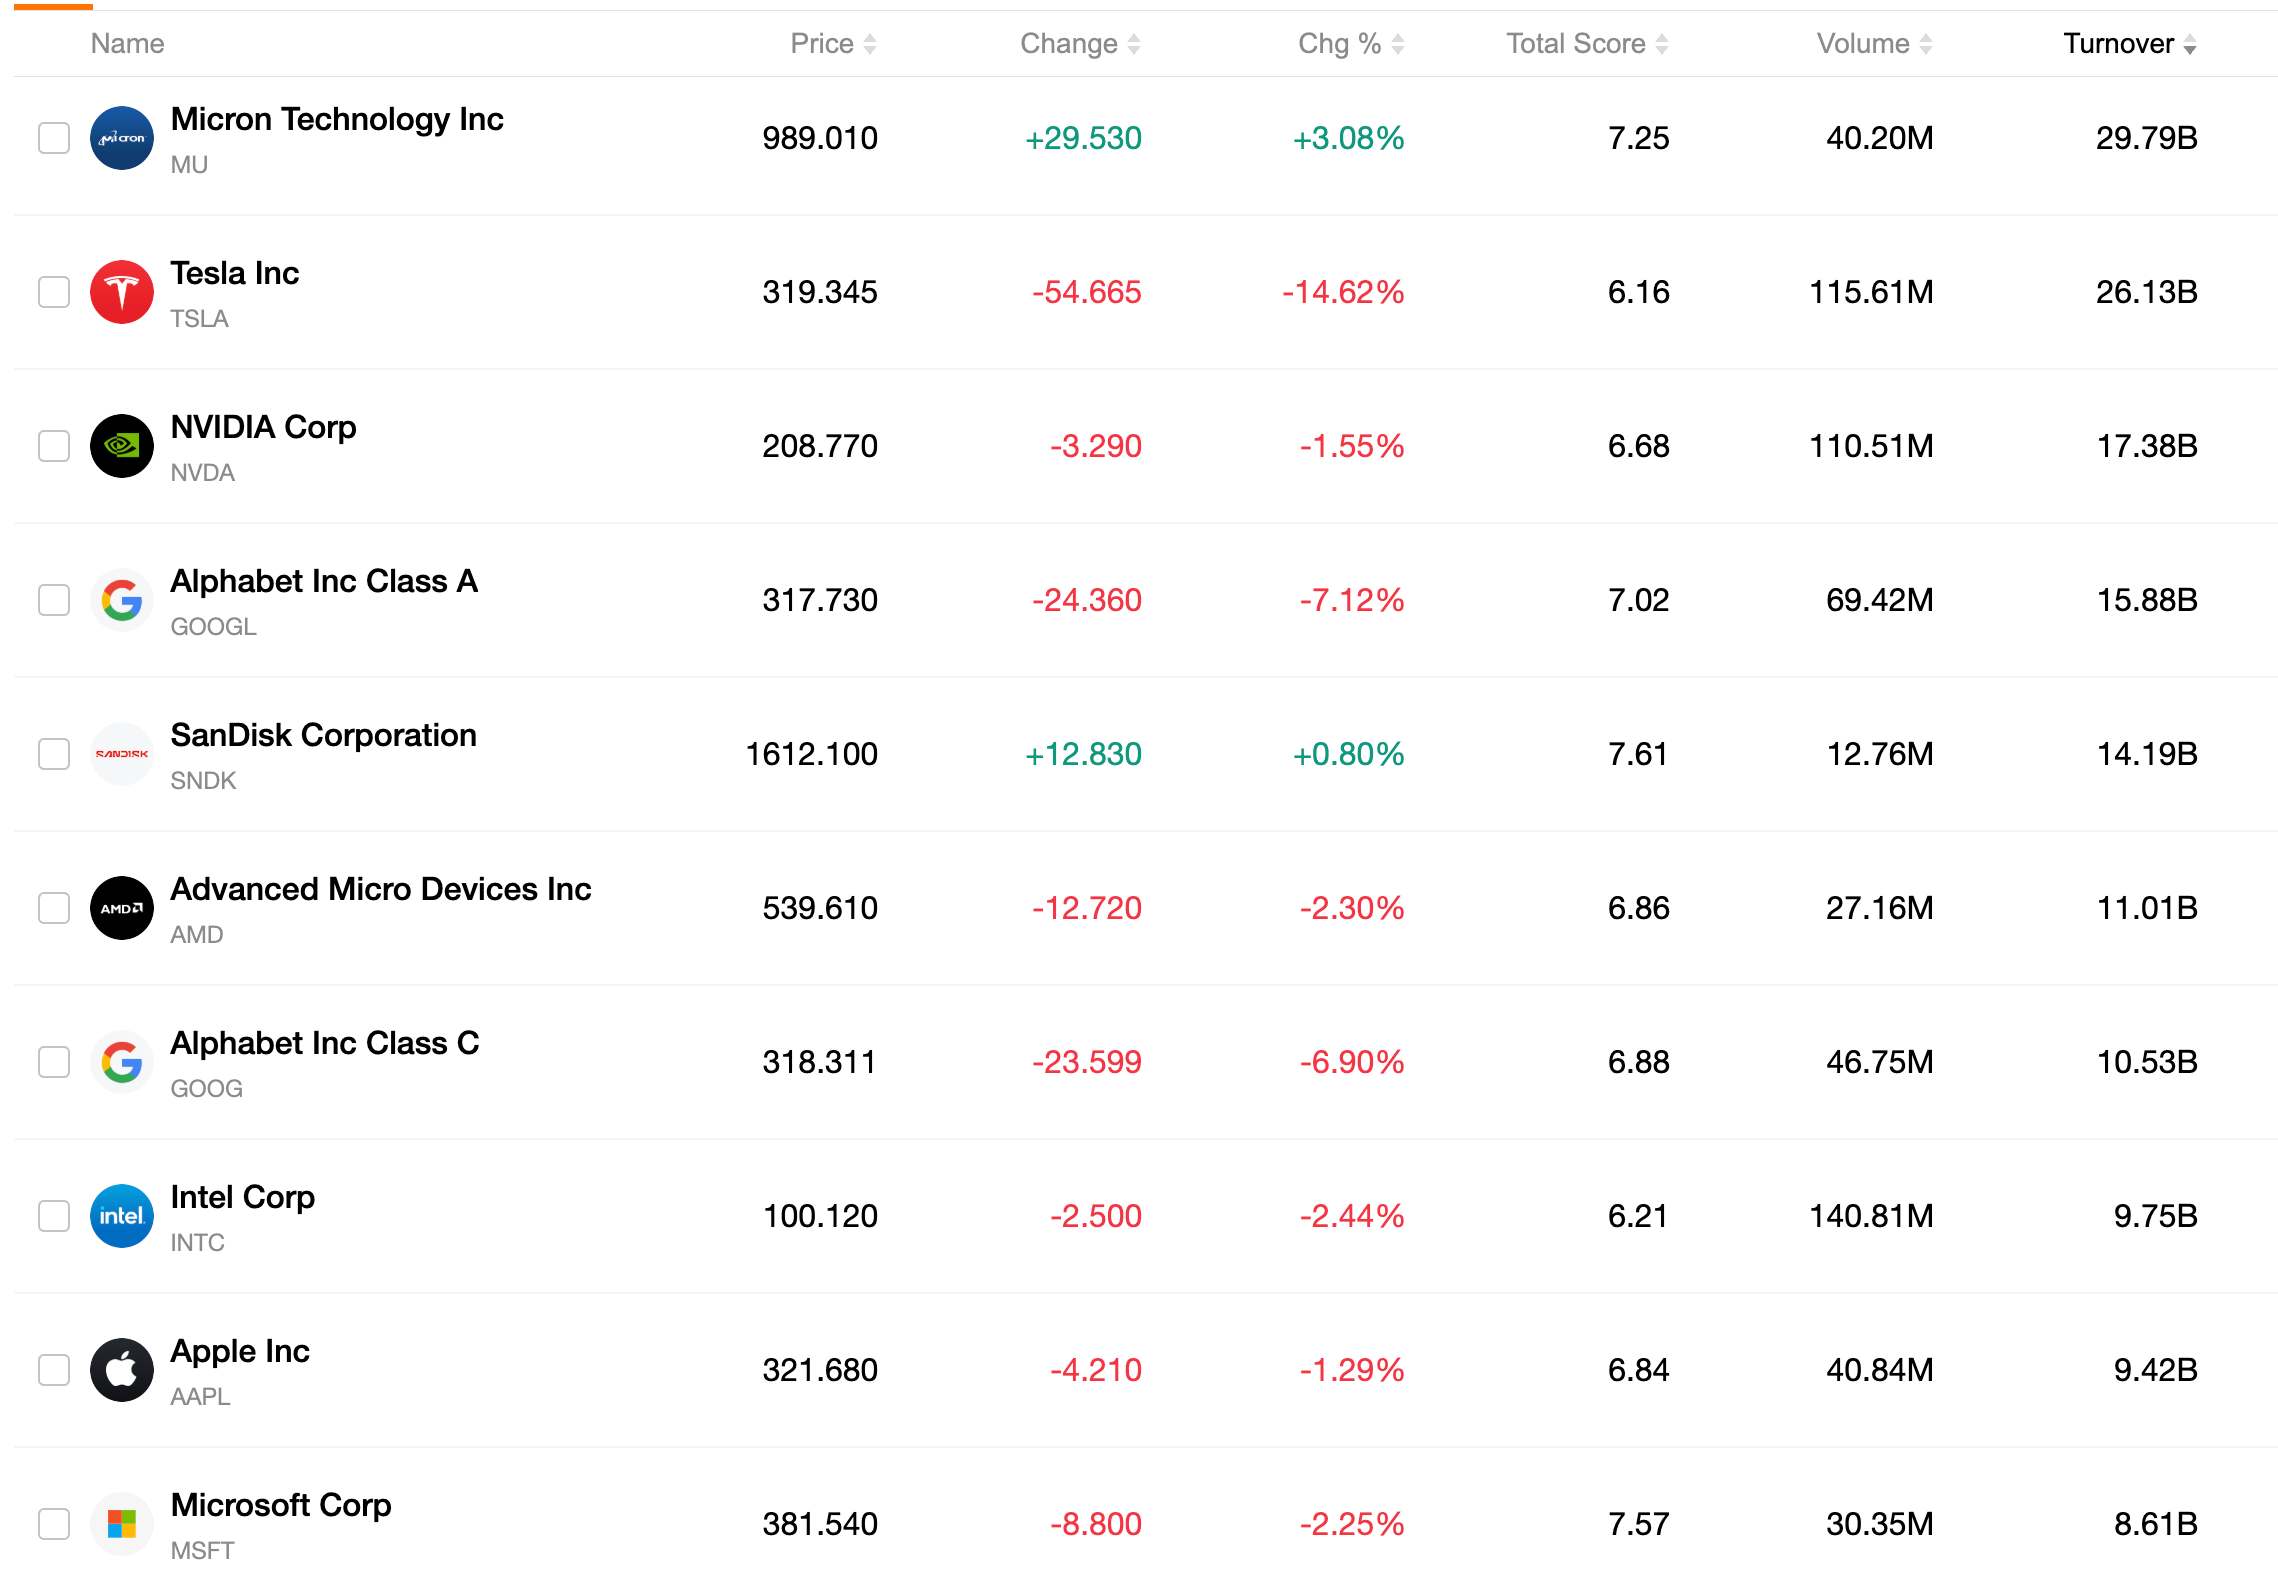Click the Change column sort arrows
This screenshot has width=2278, height=1582.
coord(1134,44)
